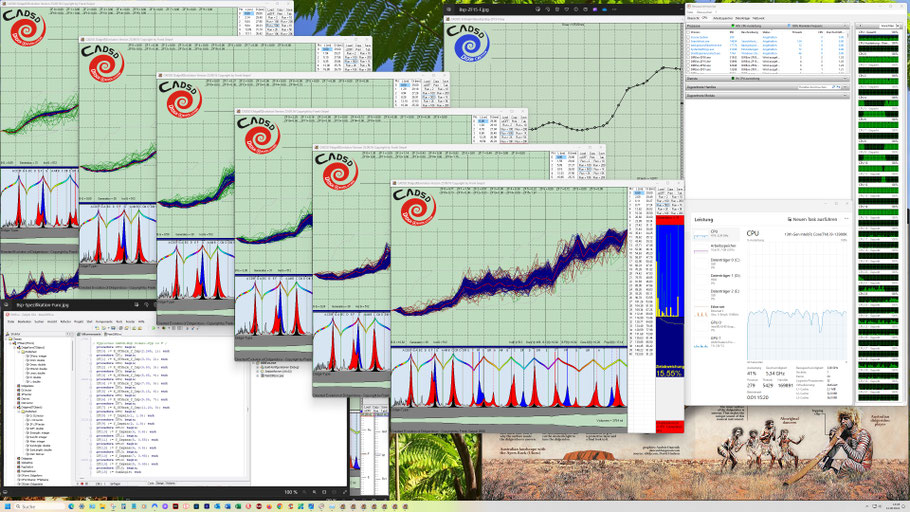Tick checkbox for SearchHost.exe process
Screen dimensions: 910x512
point(688,41)
